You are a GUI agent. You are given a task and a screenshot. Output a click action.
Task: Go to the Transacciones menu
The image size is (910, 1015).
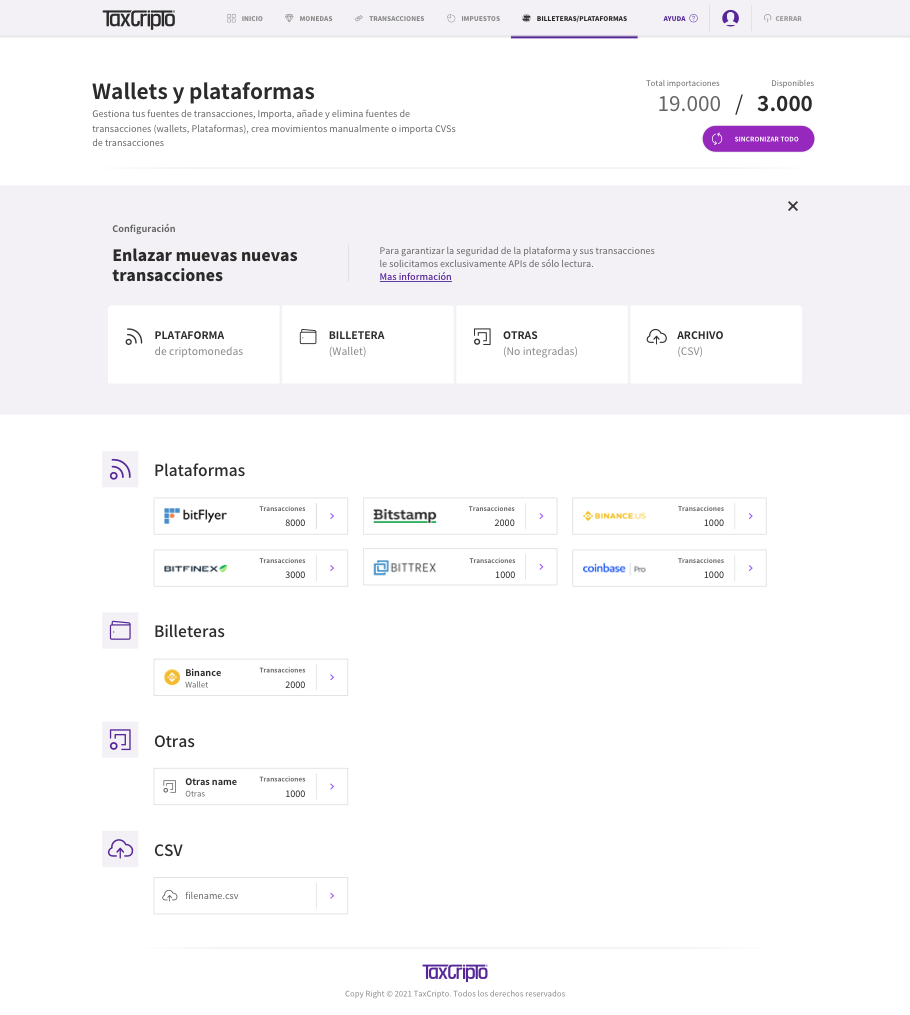389,18
